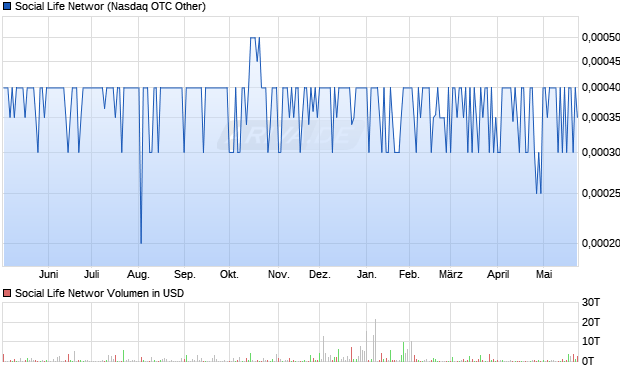The height and width of the screenshot is (371, 620).
Task: Click the 0,00025 price axis label
Action: pyautogui.click(x=601, y=193)
